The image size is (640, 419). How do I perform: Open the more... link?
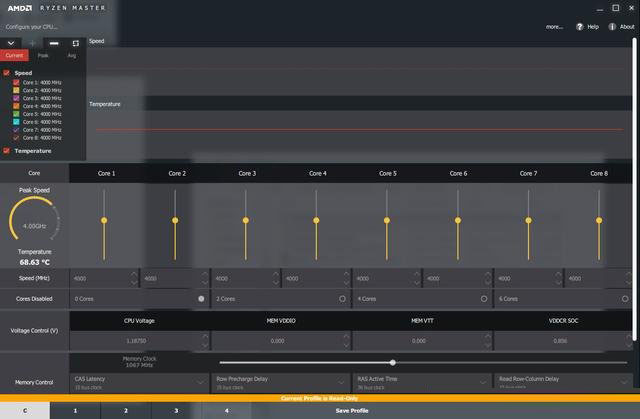(554, 27)
